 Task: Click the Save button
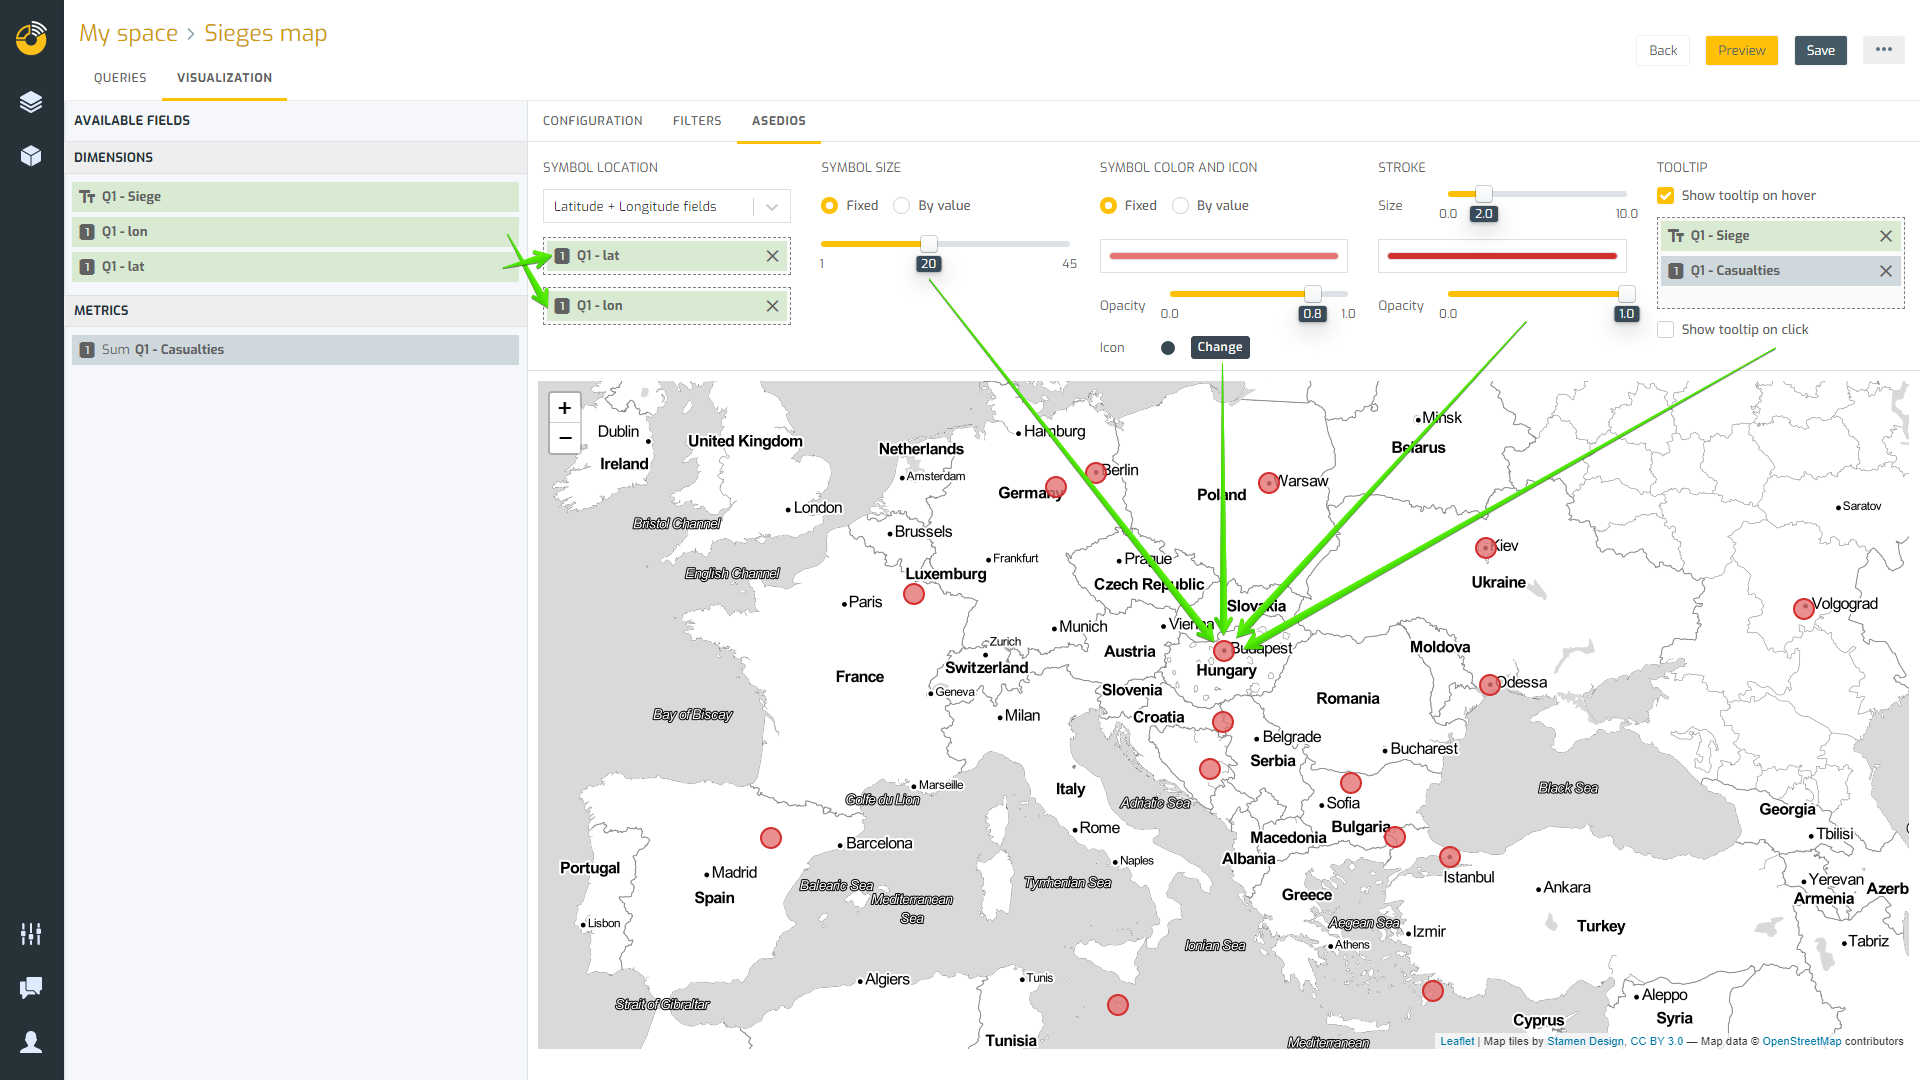(1820, 50)
